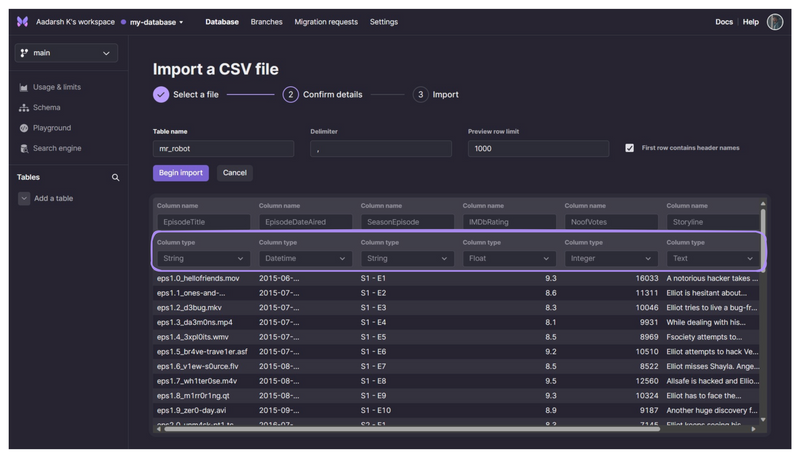800x458 pixels.
Task: Click the eps1.3_da3m0ns.mp4 cell
Action: pyautogui.click(x=194, y=322)
